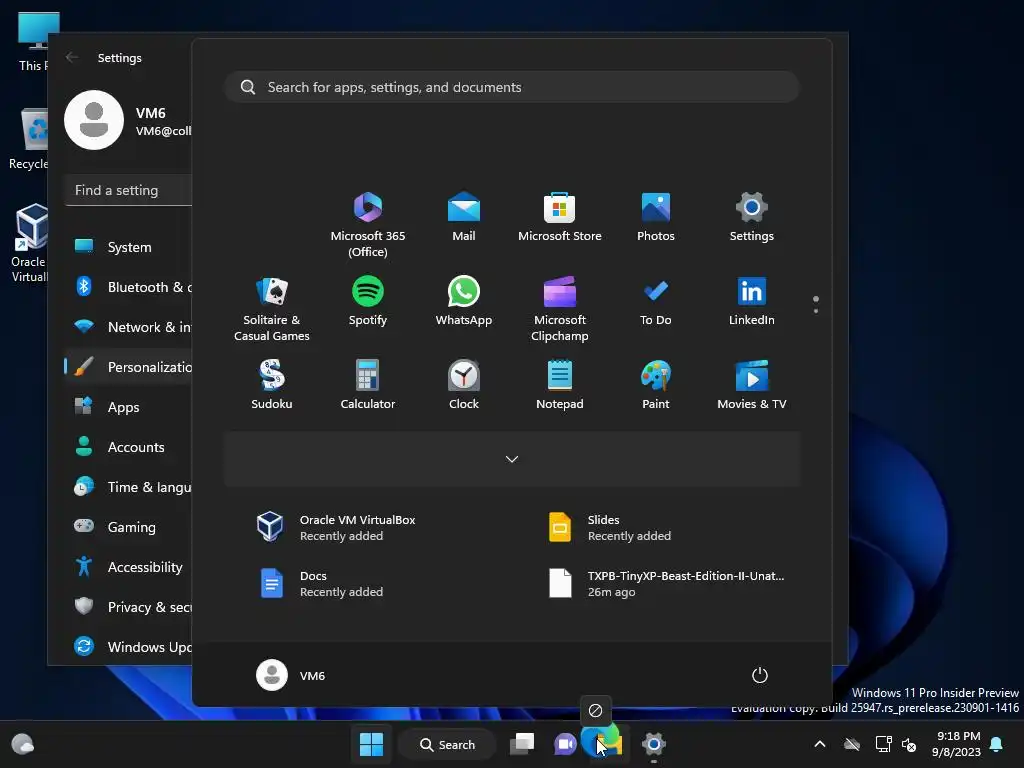
Task: Open Microsoft Clipchamp
Action: point(560,308)
